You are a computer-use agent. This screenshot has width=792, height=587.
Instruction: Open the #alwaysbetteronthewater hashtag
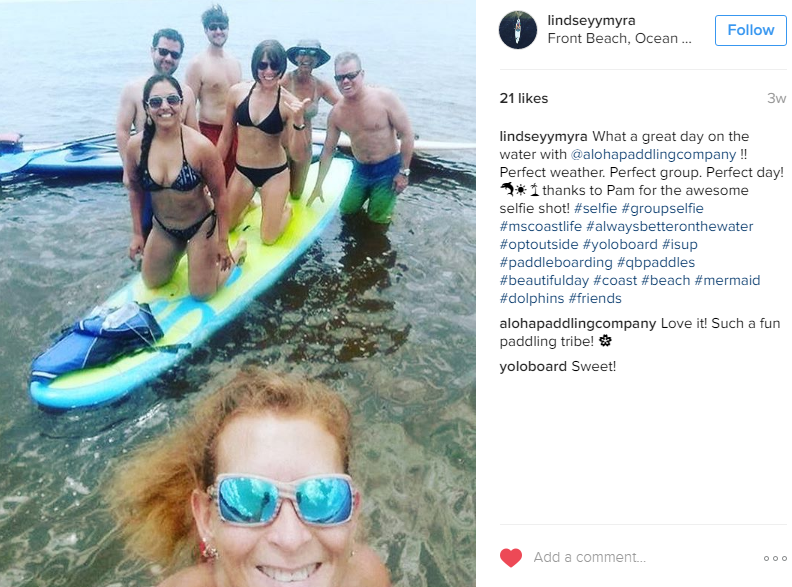[x=670, y=226]
